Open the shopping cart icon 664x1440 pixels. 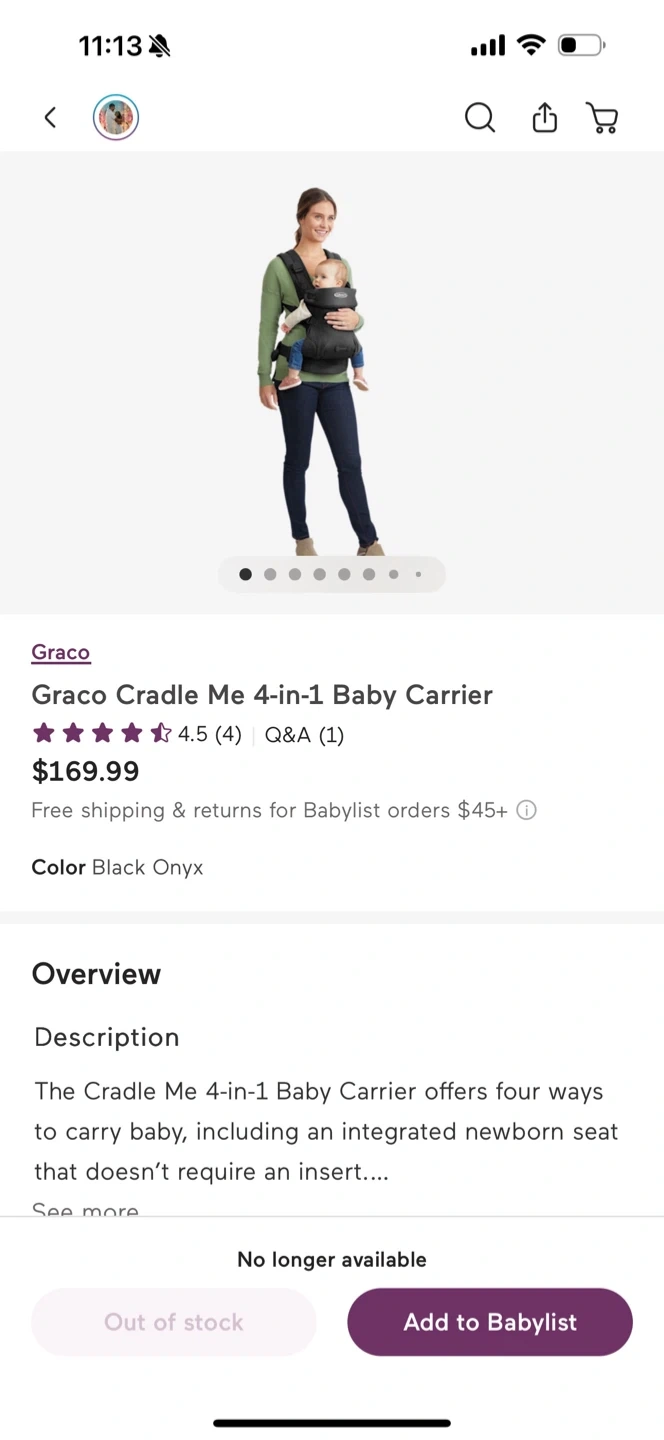[602, 118]
